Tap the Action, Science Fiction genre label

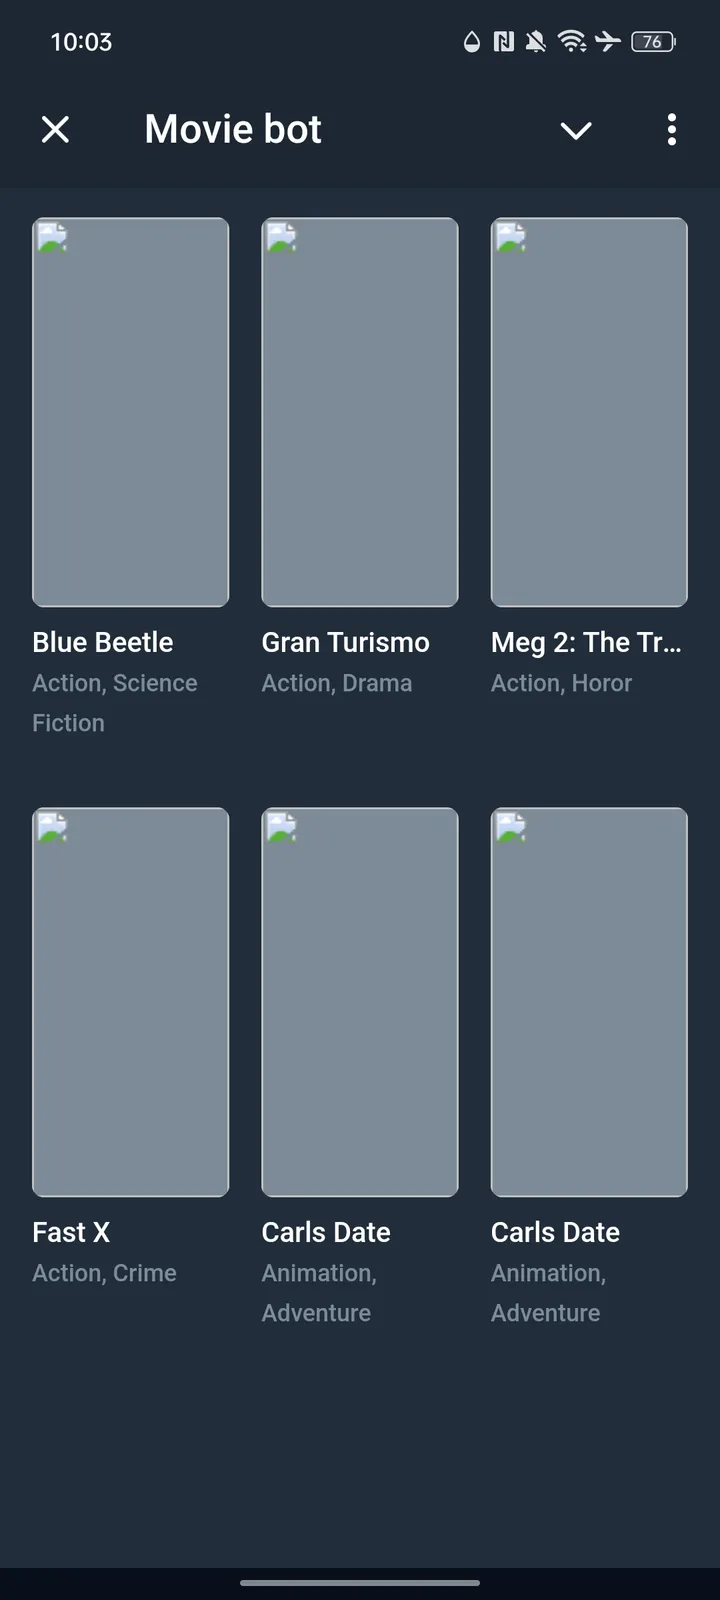click(x=115, y=702)
